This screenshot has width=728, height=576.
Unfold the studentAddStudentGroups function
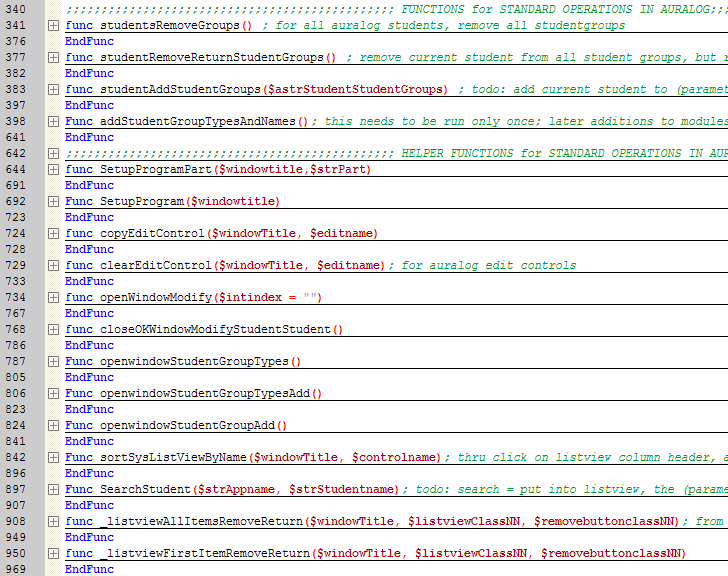[53, 89]
